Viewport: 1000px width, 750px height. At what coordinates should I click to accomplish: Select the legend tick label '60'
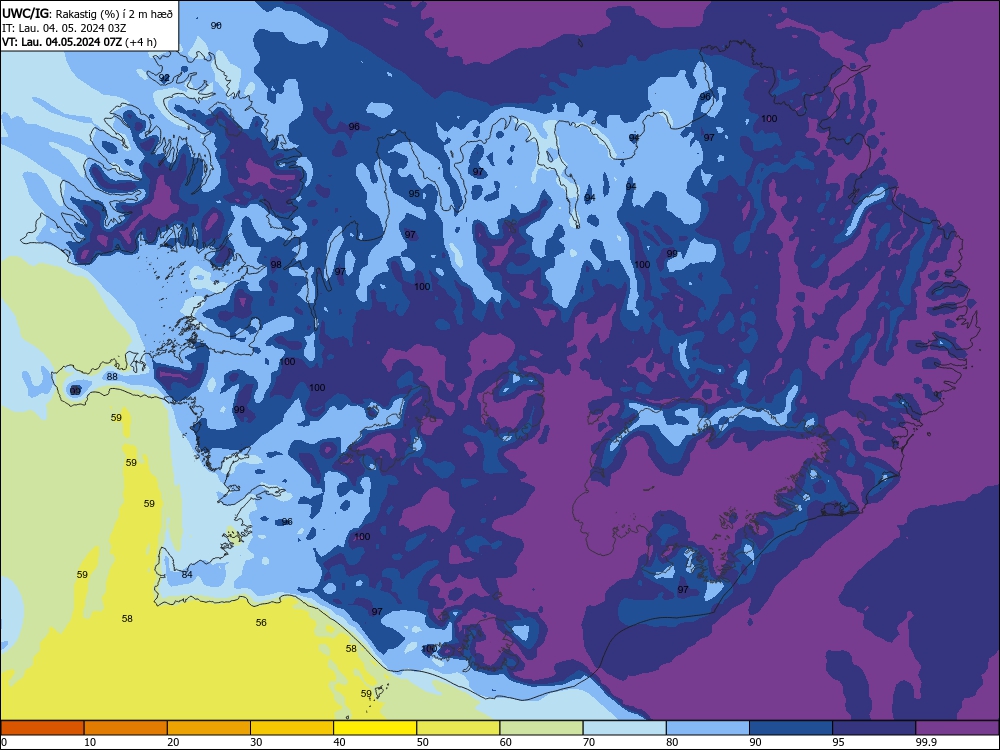(x=506, y=742)
